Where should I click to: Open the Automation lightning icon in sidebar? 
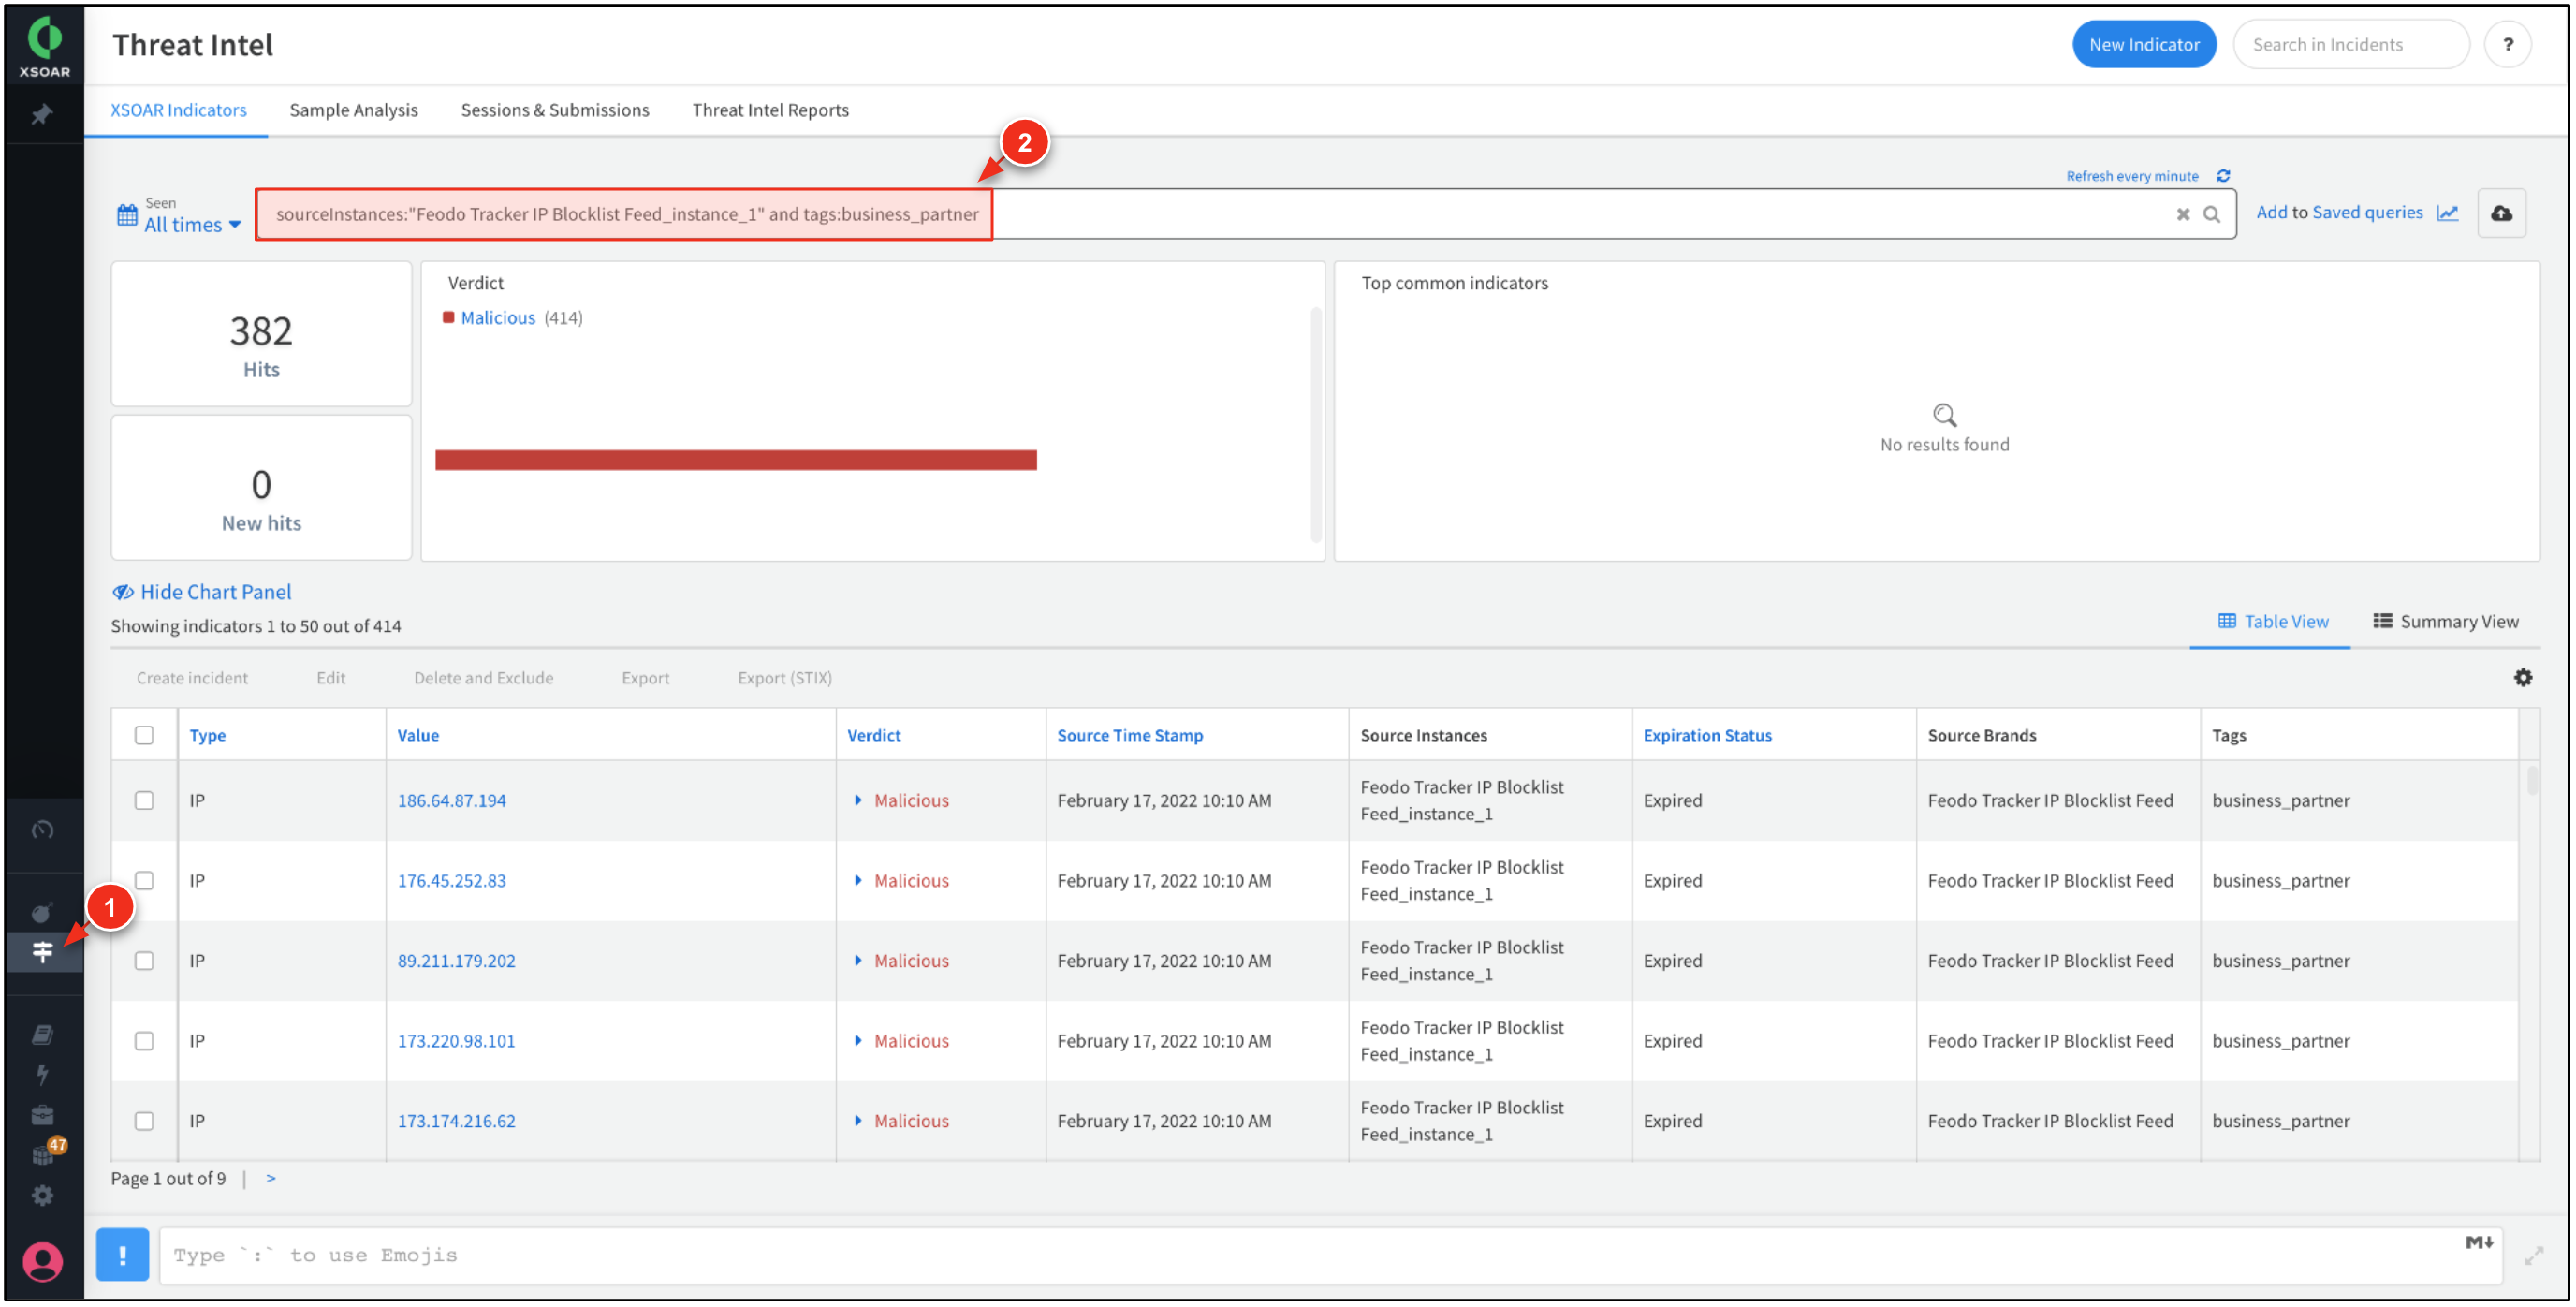tap(42, 1075)
